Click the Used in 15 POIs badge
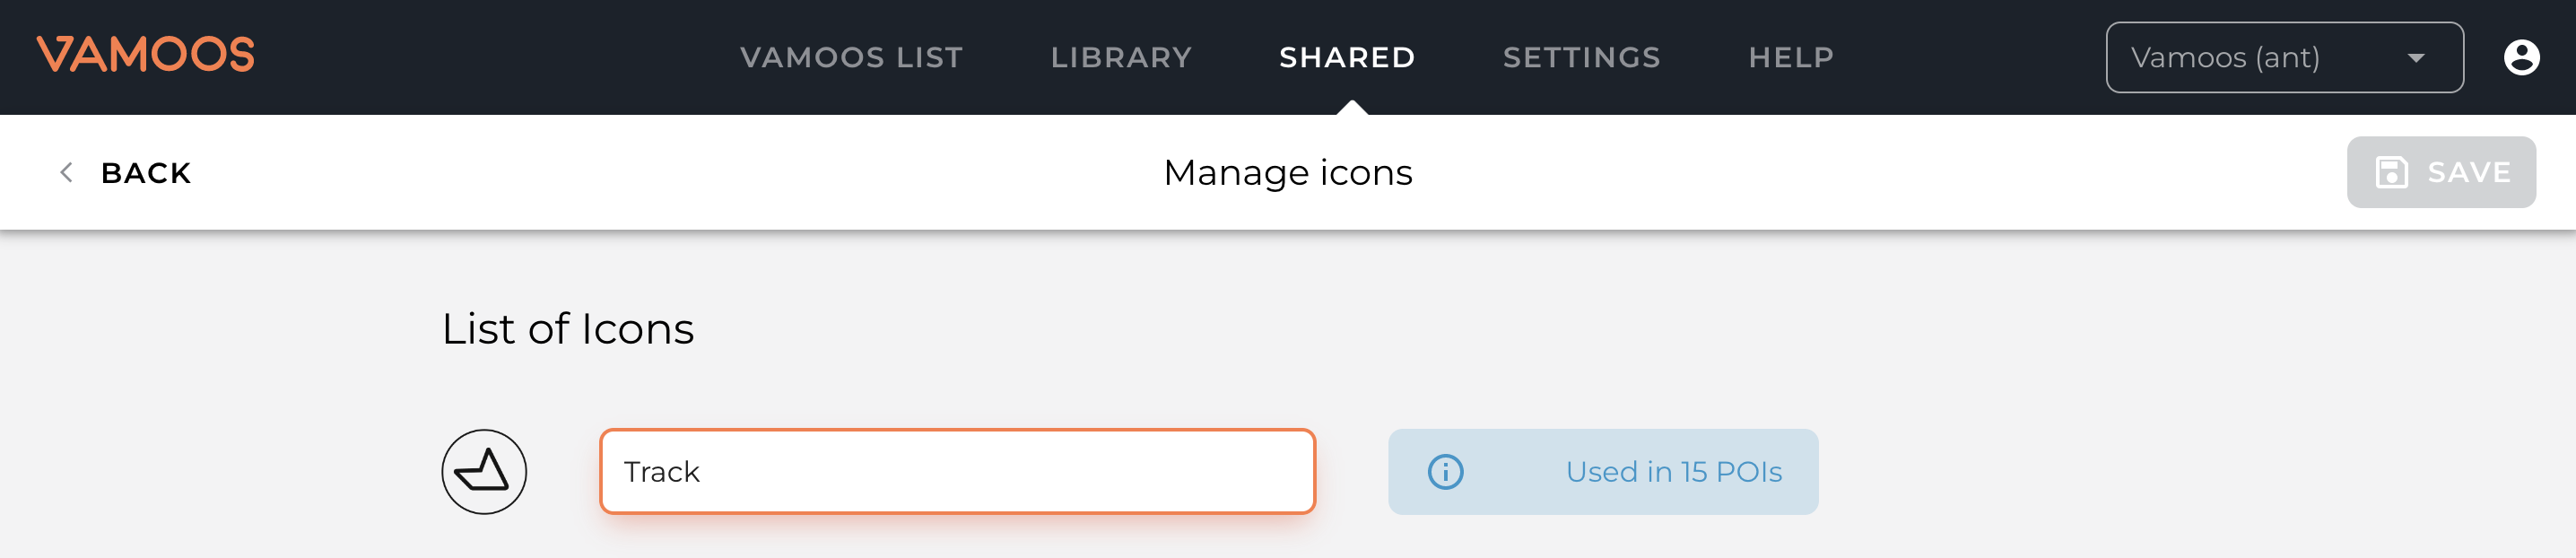2576x558 pixels. click(x=1602, y=471)
